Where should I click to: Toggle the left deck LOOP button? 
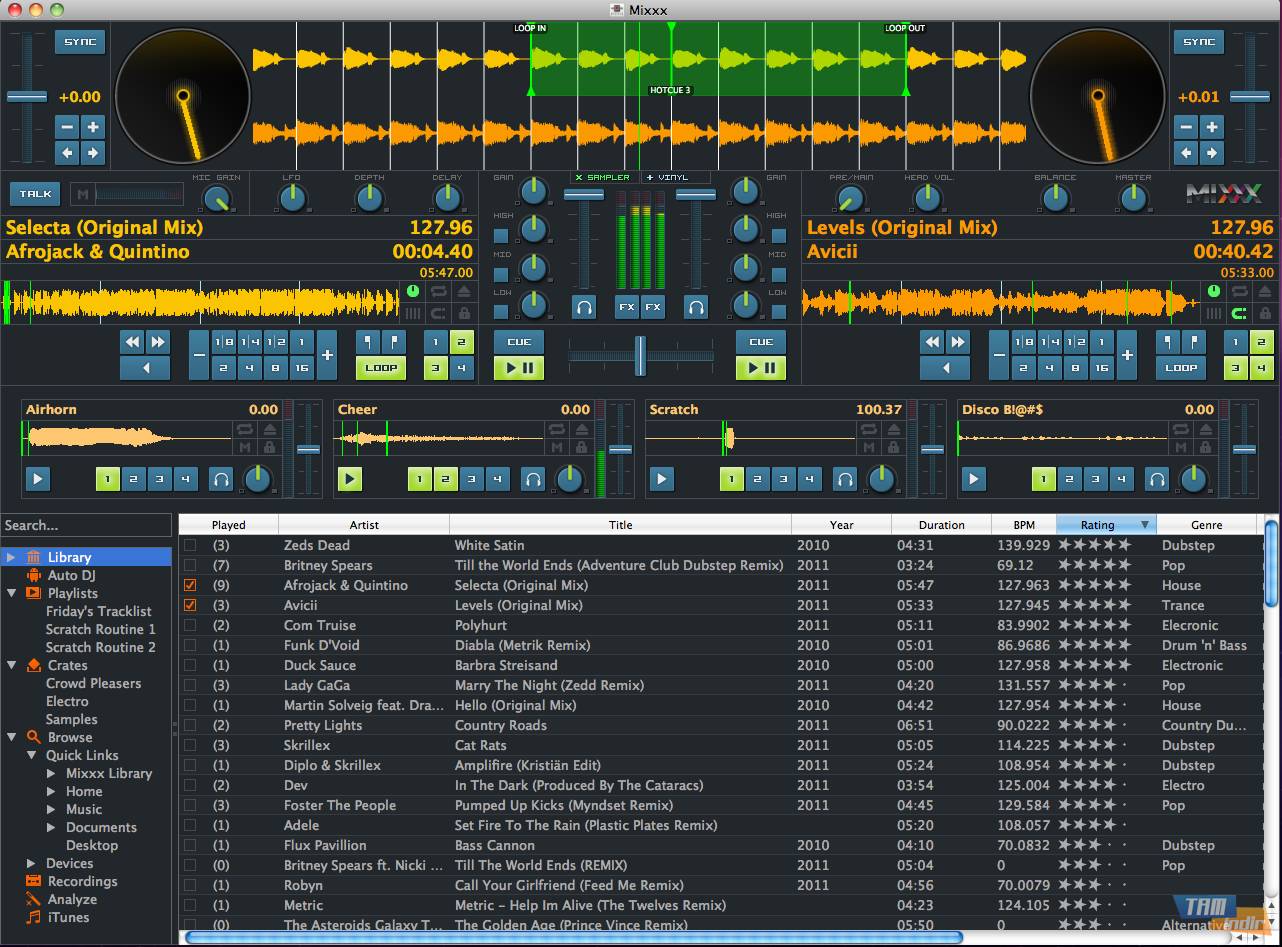pos(381,368)
